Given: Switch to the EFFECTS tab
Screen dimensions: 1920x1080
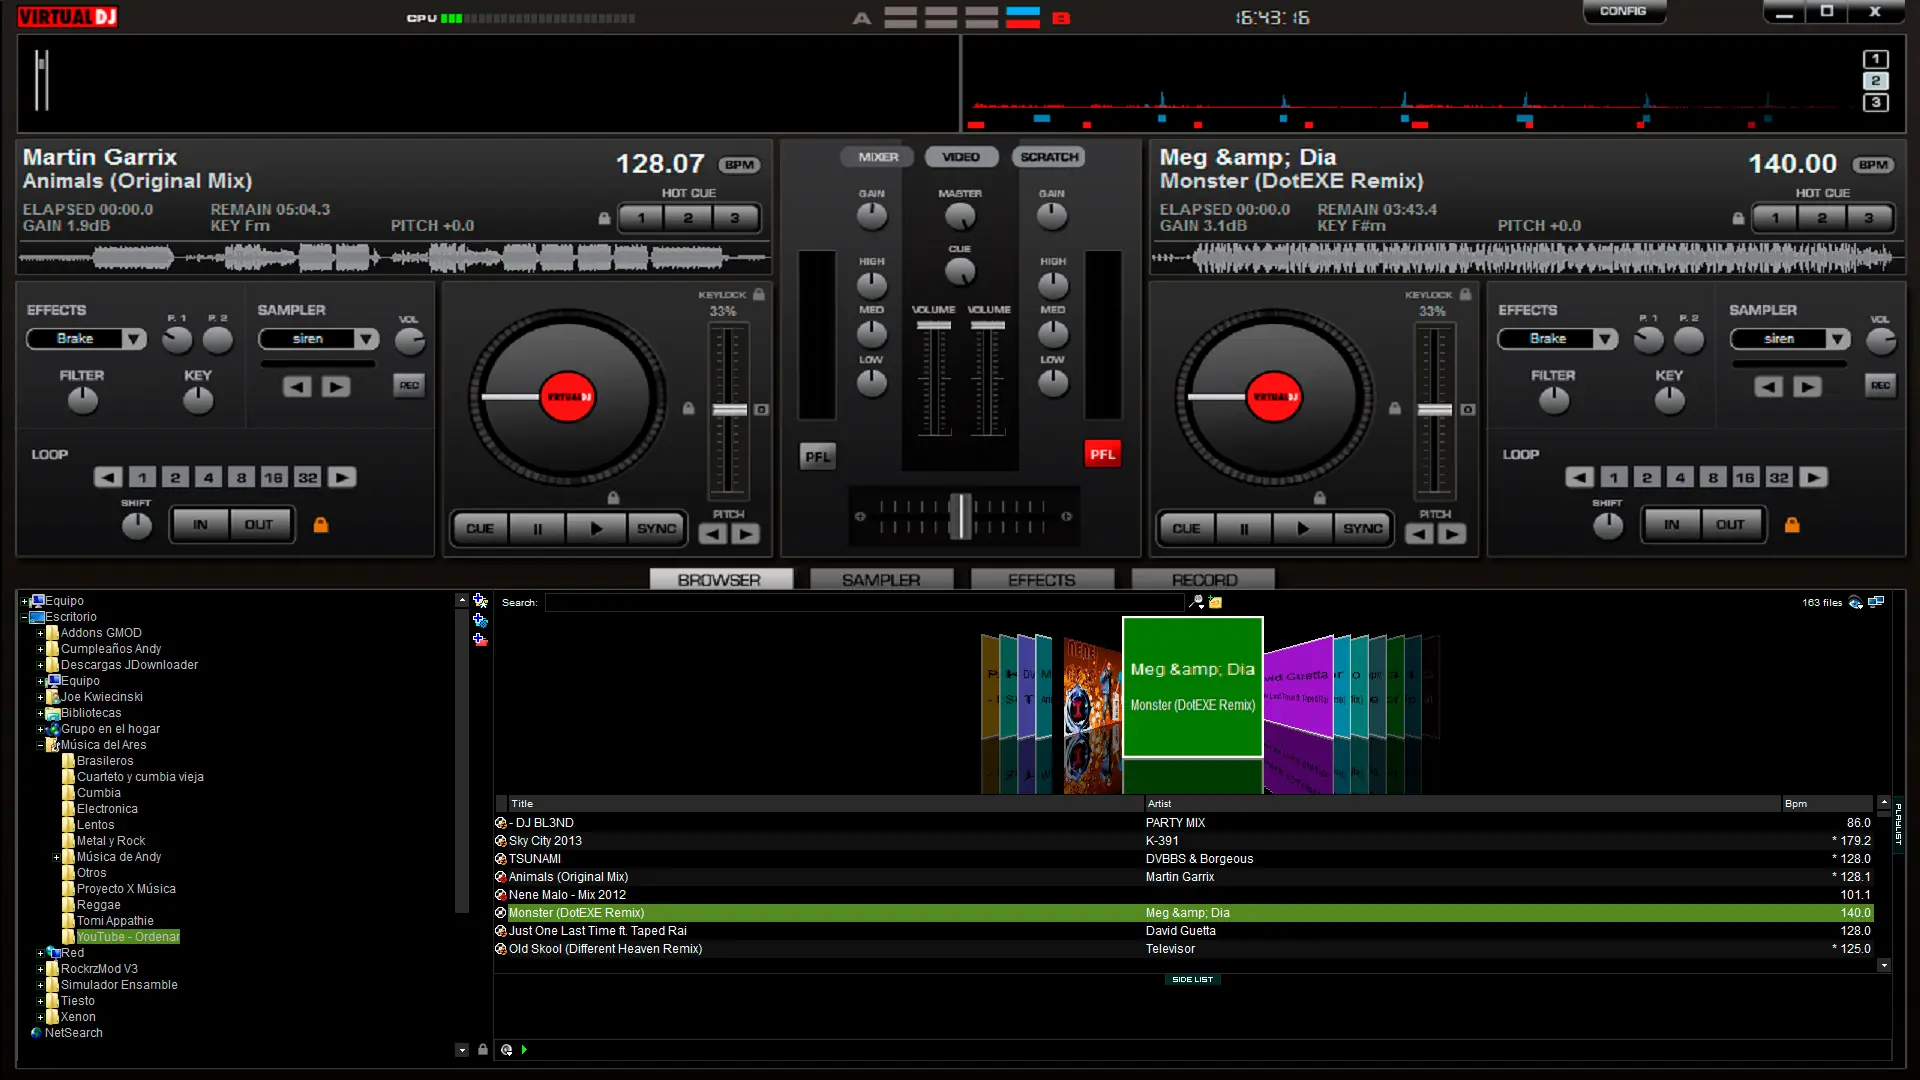Looking at the screenshot, I should pyautogui.click(x=1042, y=580).
